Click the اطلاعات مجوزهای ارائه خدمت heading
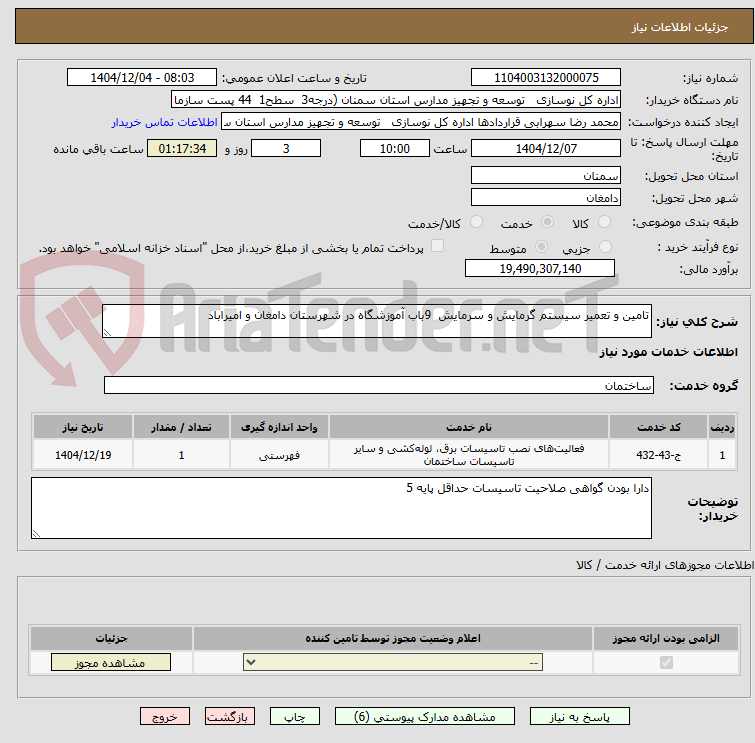Image resolution: width=755 pixels, height=743 pixels. click(x=665, y=565)
